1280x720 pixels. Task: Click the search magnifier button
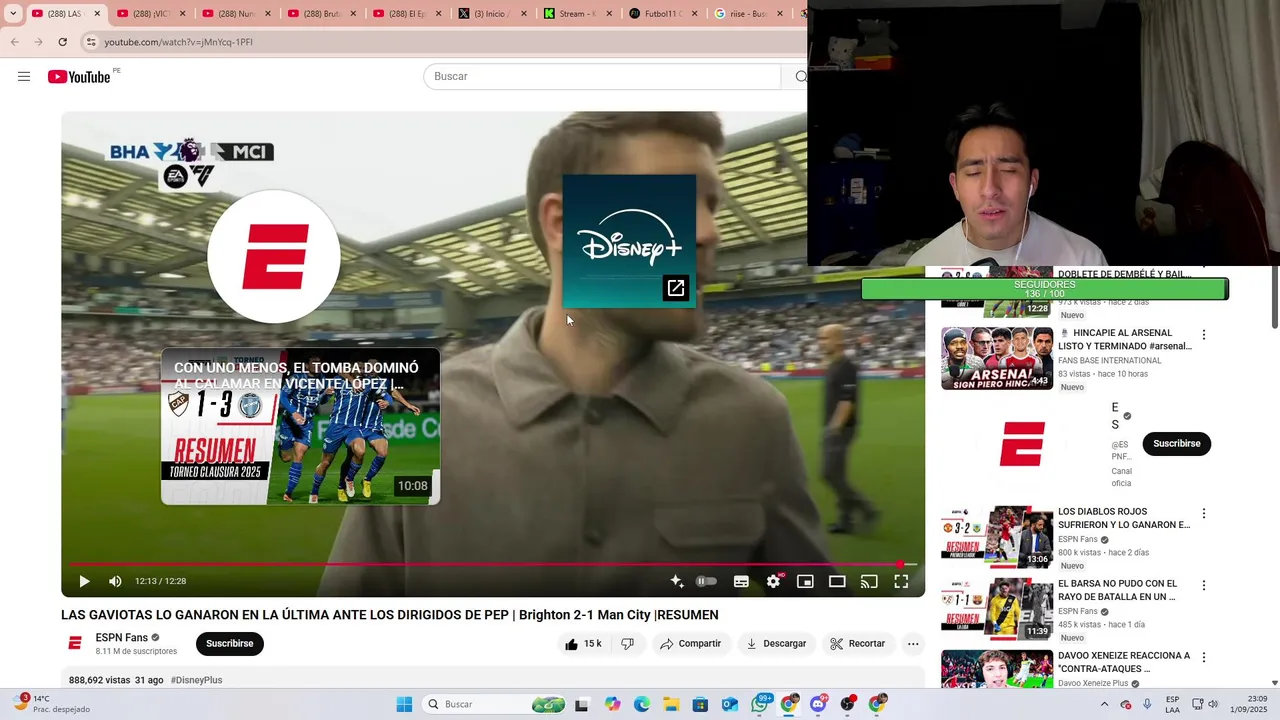point(799,77)
